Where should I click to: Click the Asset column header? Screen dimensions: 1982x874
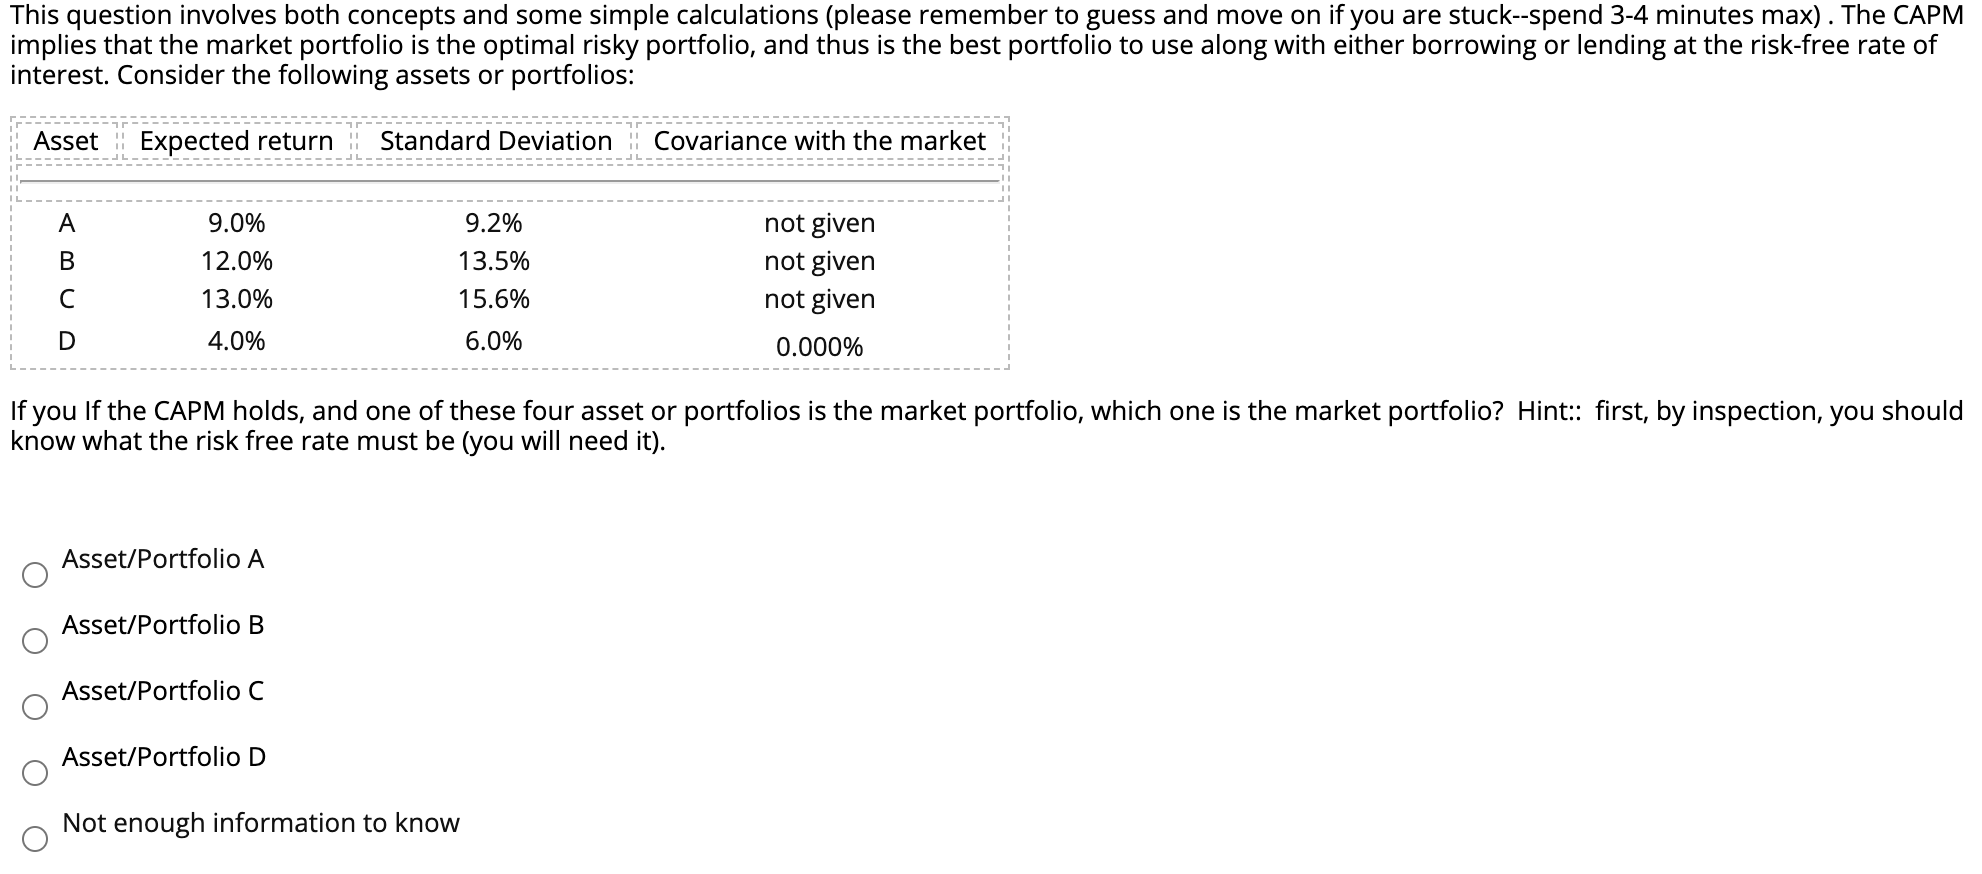(x=67, y=141)
